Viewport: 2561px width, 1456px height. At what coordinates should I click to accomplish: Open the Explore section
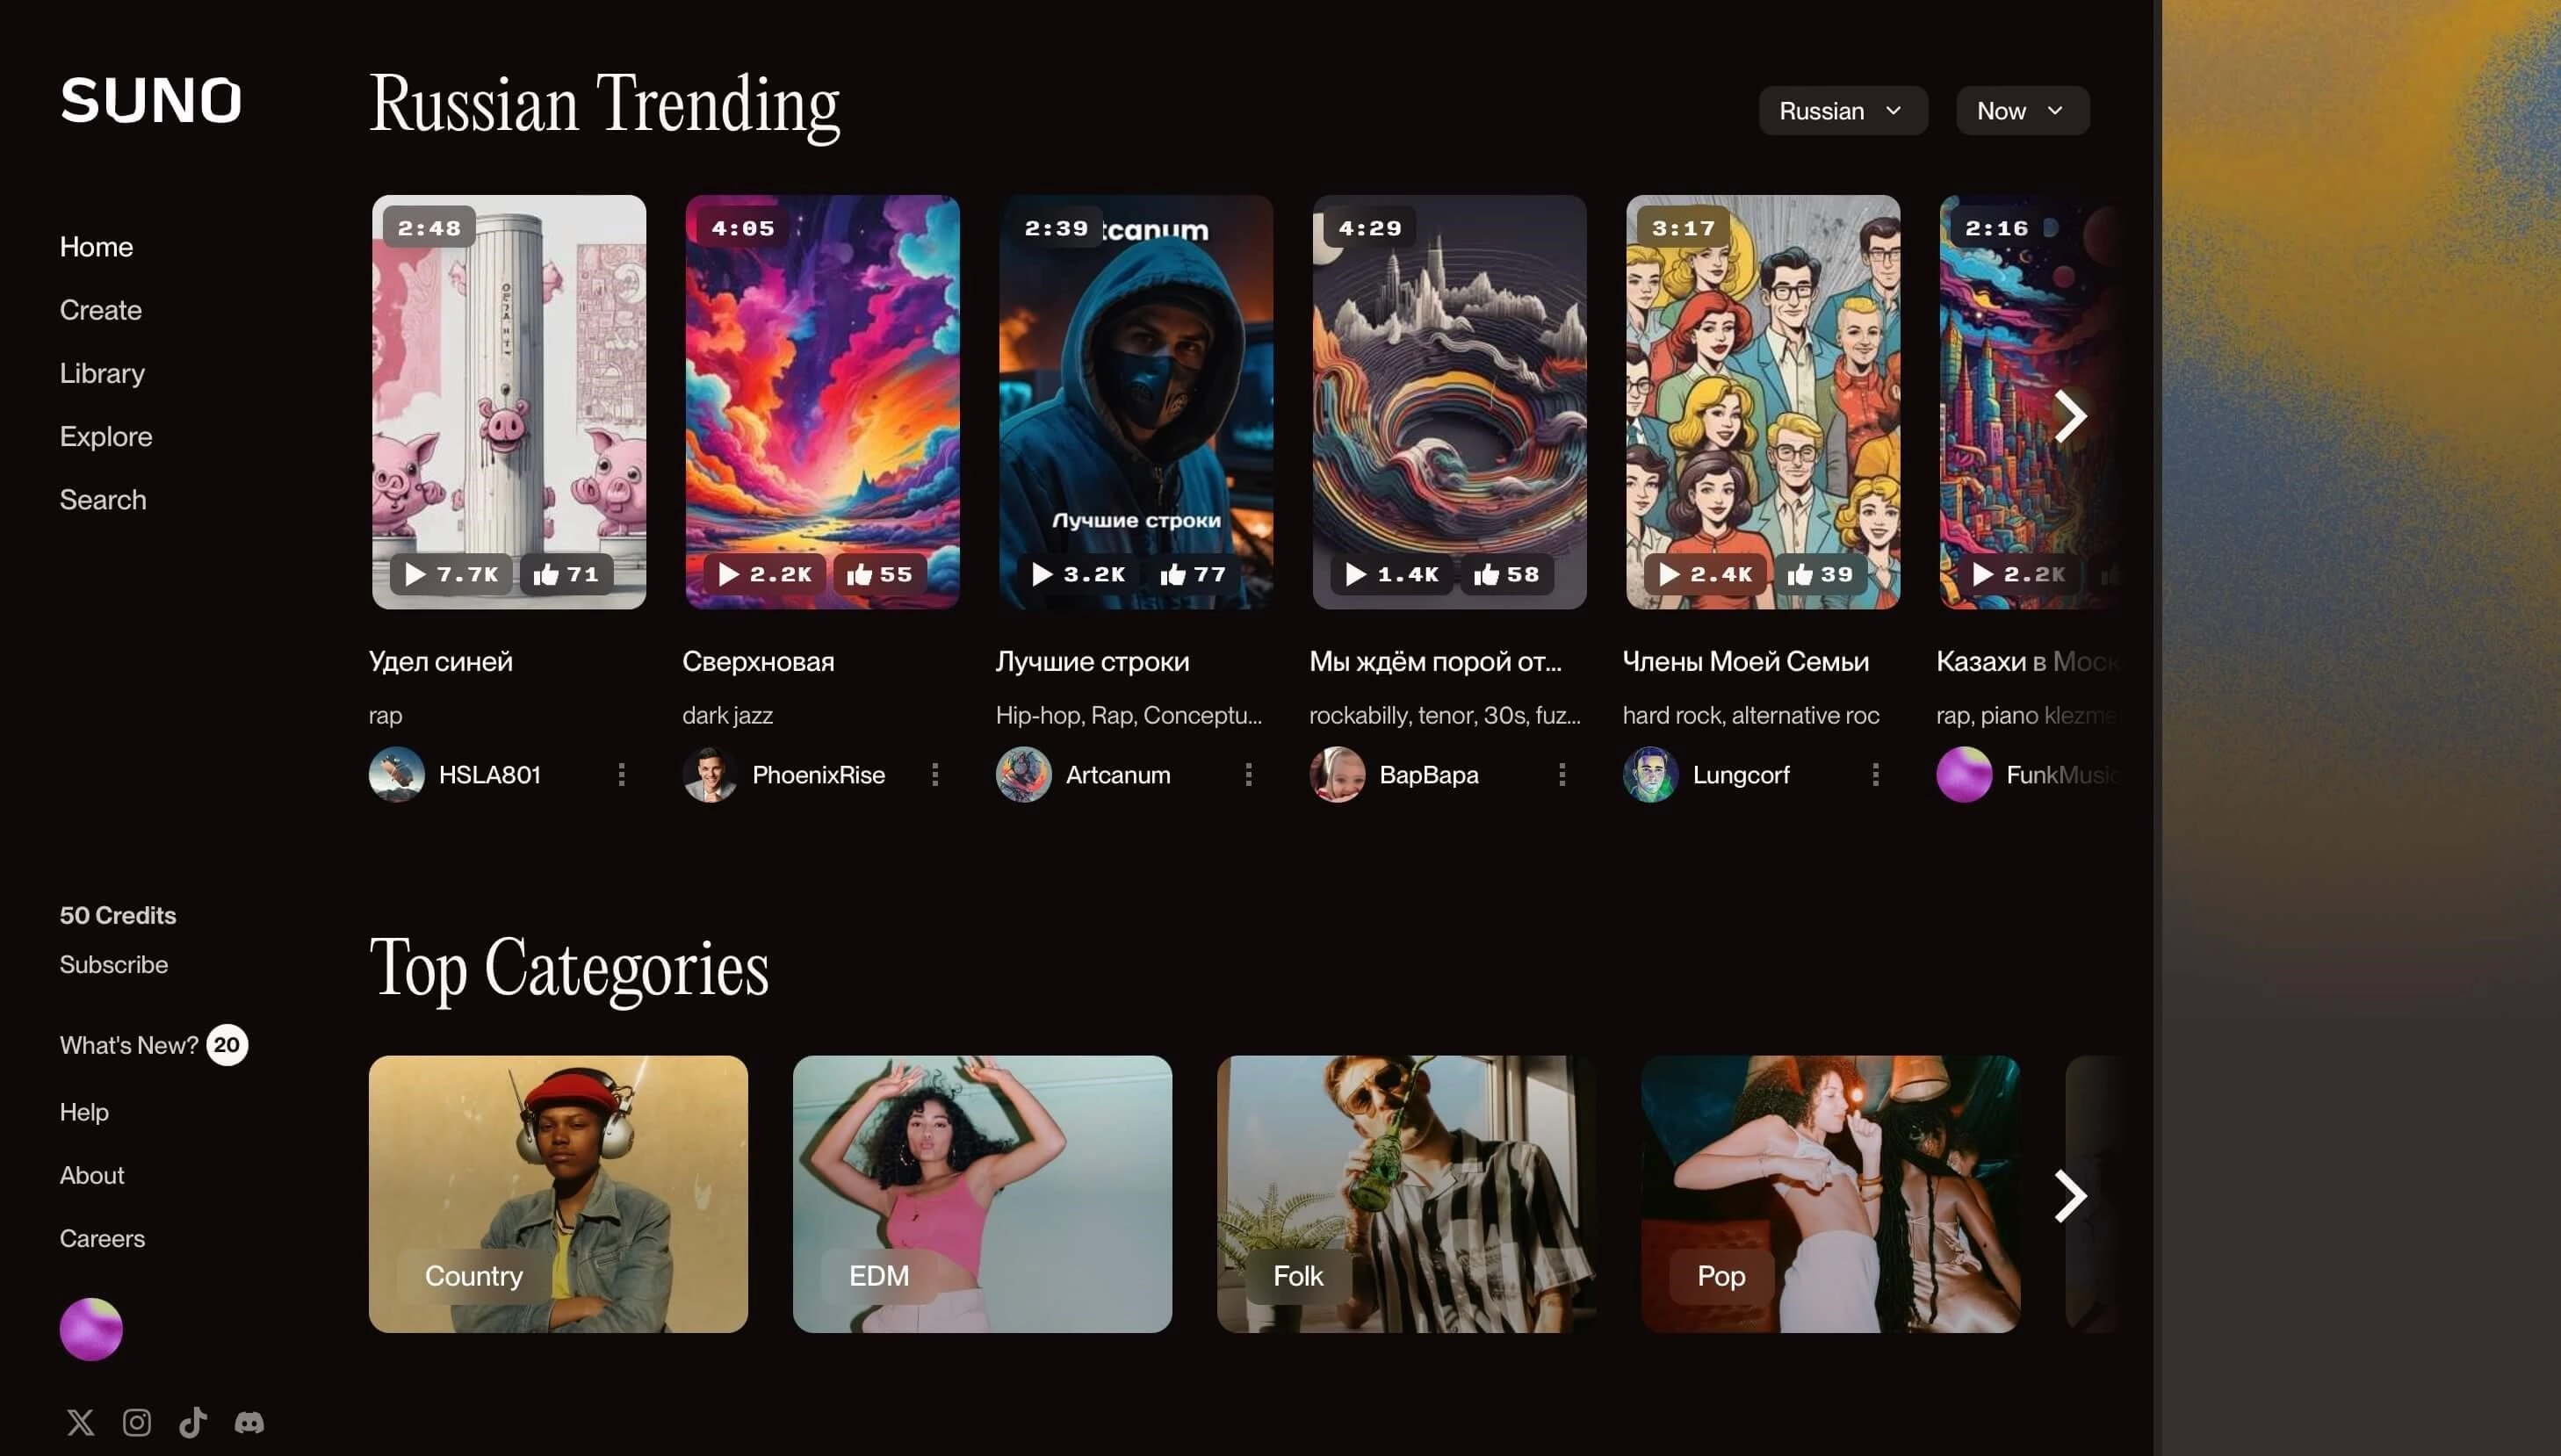(x=105, y=436)
